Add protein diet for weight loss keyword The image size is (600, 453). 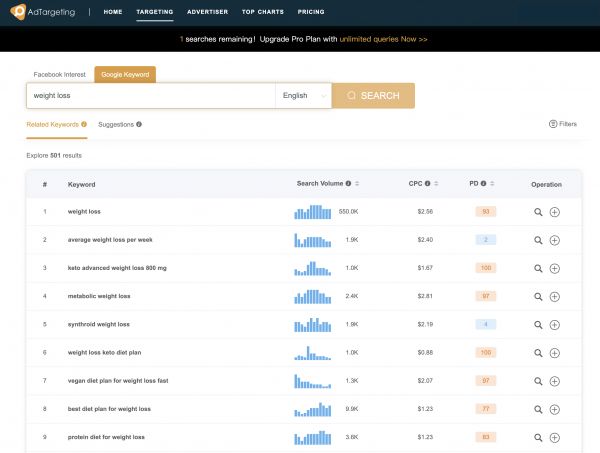coord(554,438)
